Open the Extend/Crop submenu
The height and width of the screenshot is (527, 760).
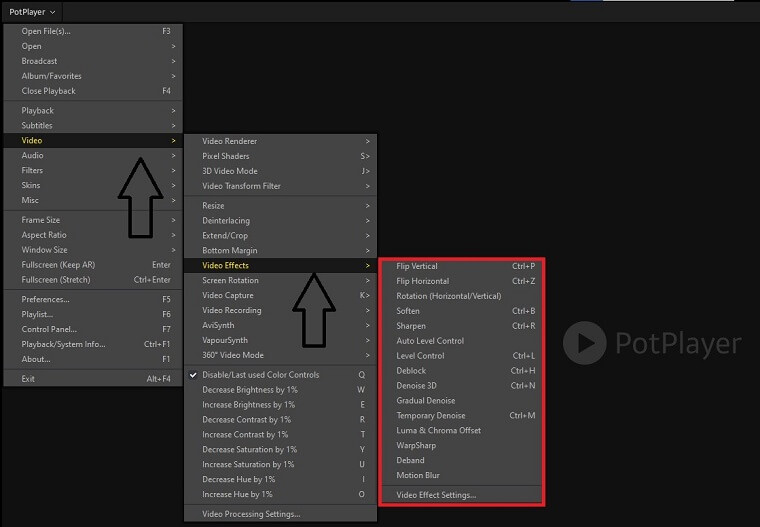coord(280,236)
